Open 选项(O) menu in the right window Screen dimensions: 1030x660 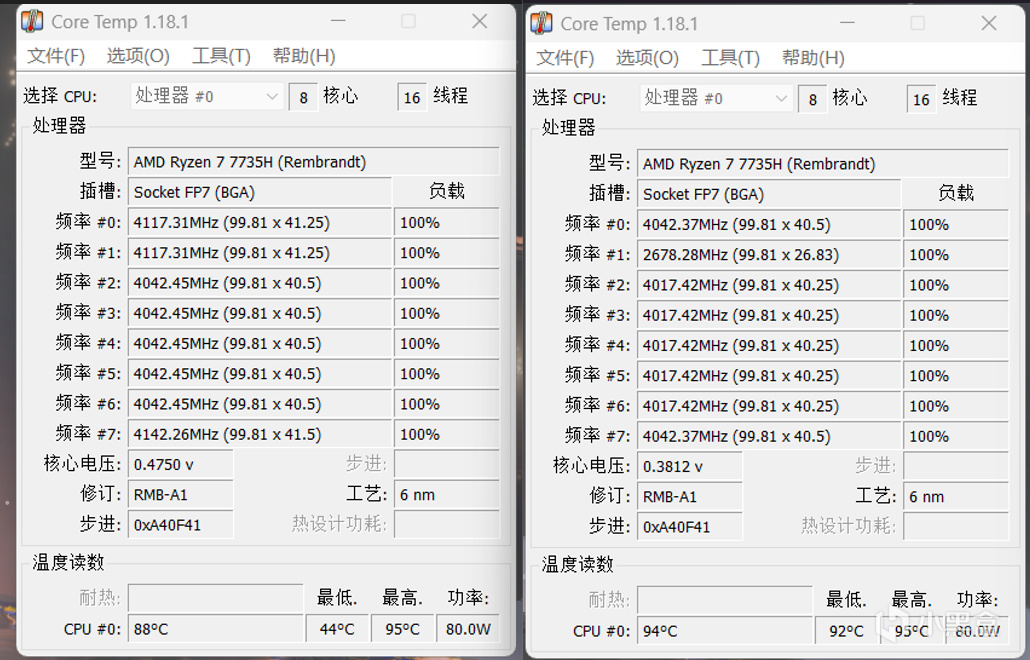coord(647,58)
